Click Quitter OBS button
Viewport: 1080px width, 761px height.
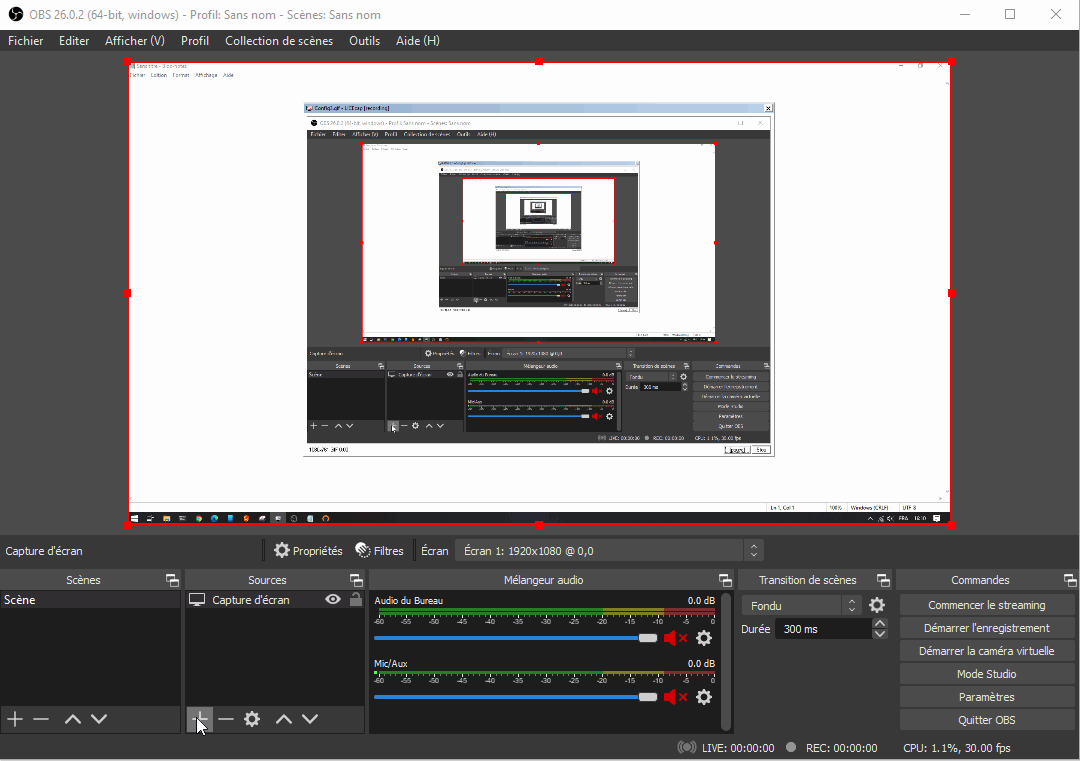[x=986, y=720]
